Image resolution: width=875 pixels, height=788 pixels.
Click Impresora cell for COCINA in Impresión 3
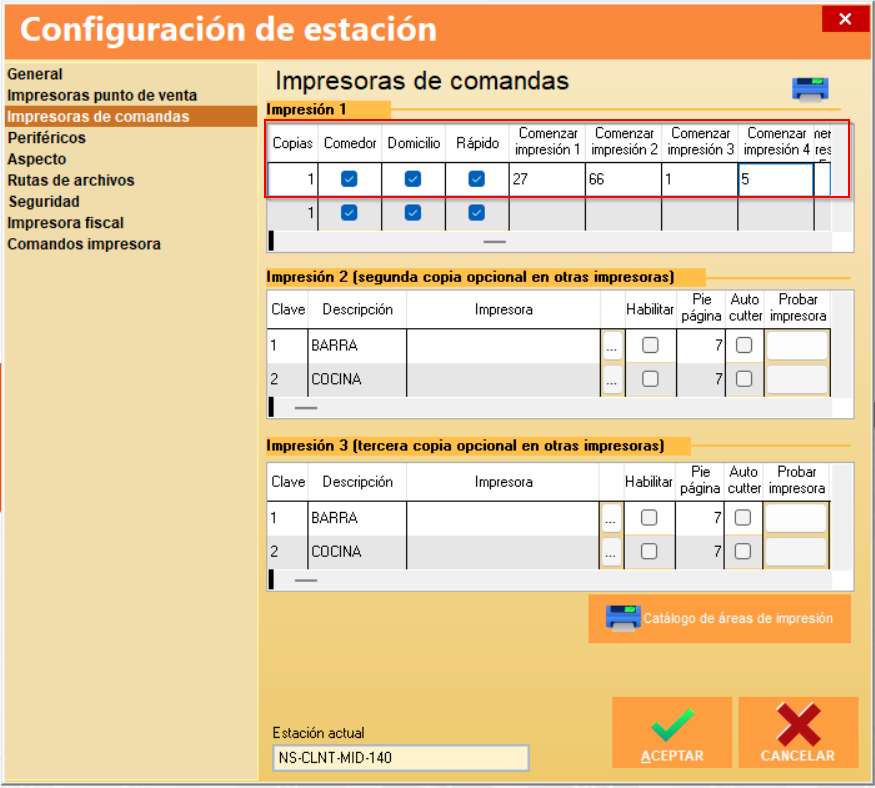click(503, 552)
